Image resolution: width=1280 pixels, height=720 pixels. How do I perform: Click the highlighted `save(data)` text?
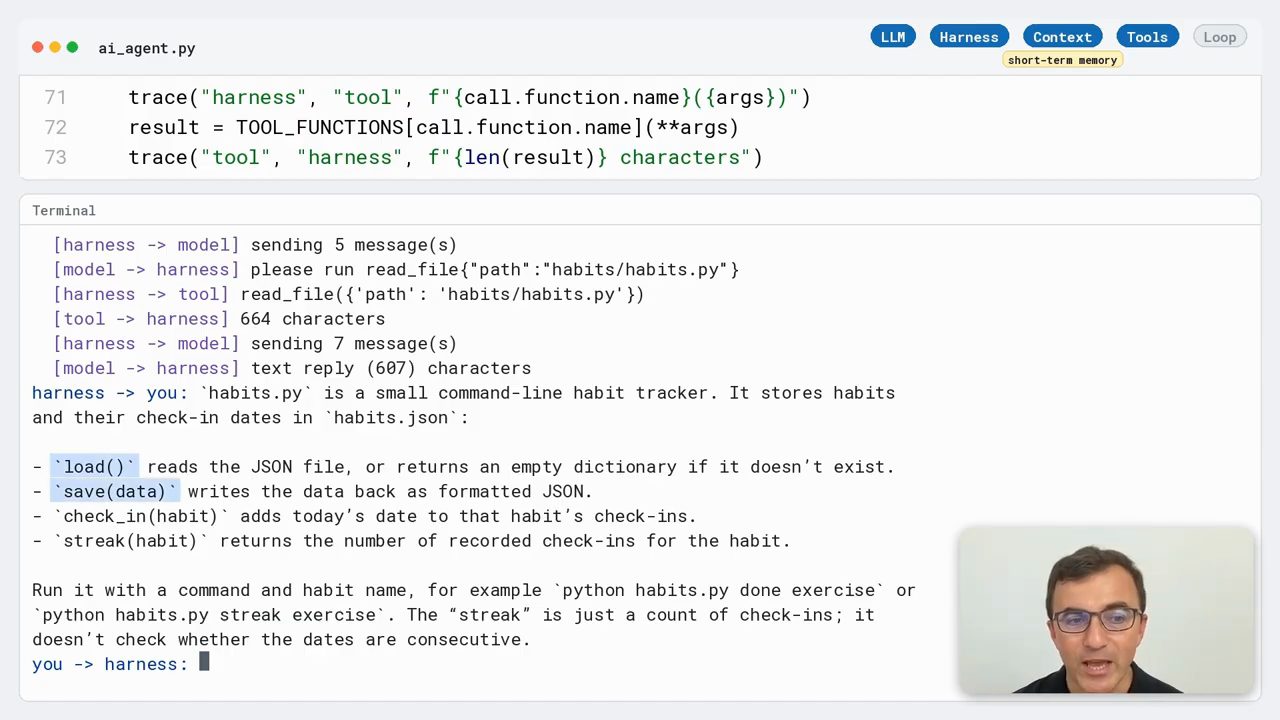115,491
